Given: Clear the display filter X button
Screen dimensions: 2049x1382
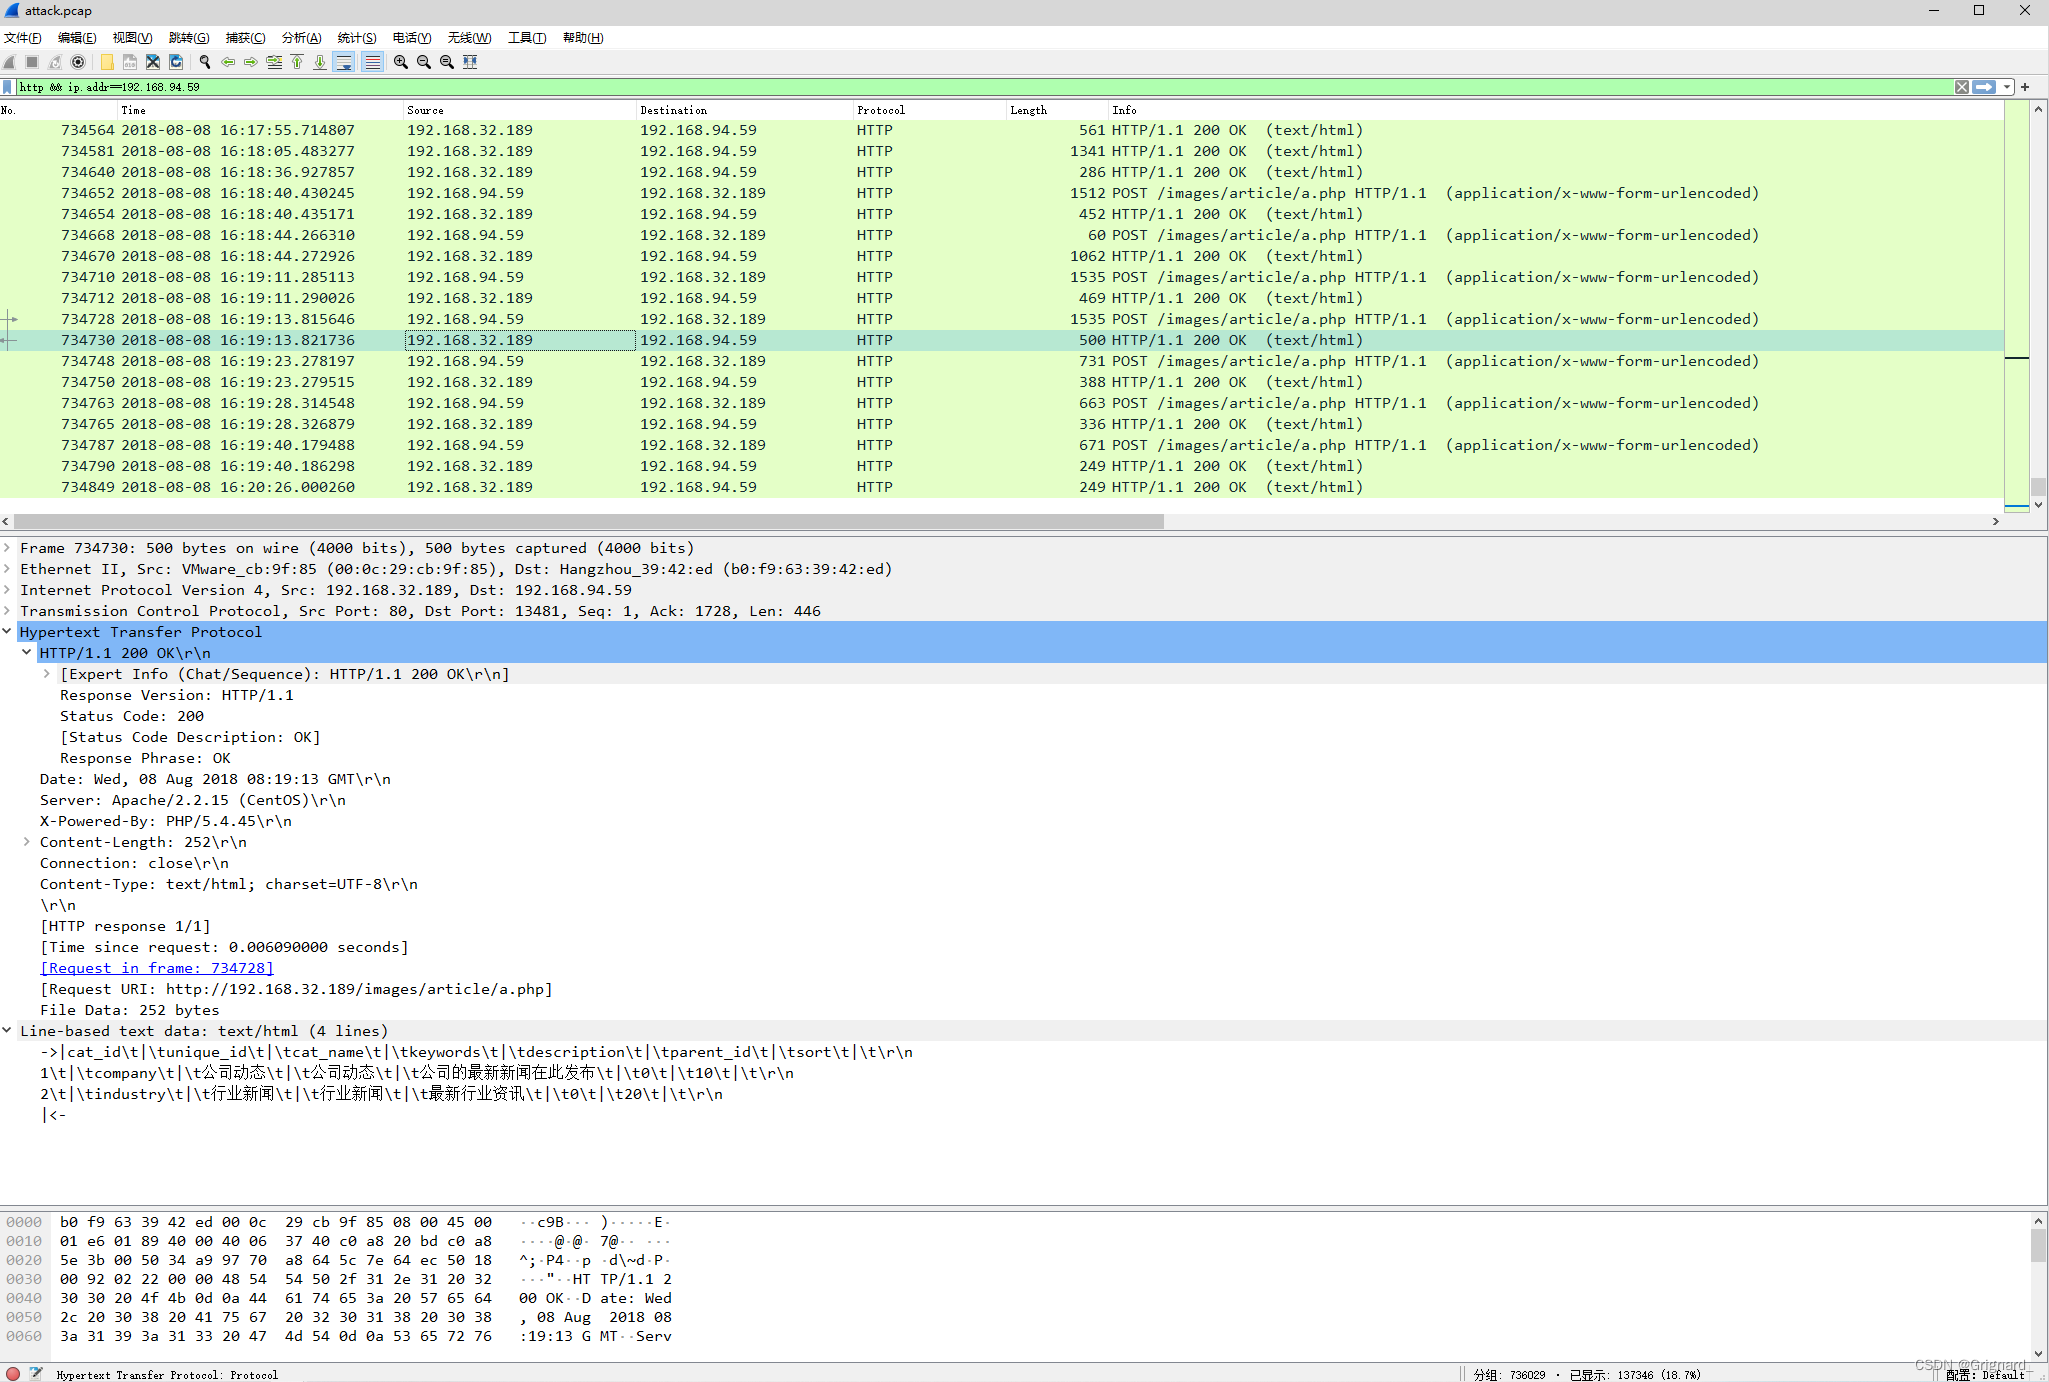Looking at the screenshot, I should click(1962, 87).
